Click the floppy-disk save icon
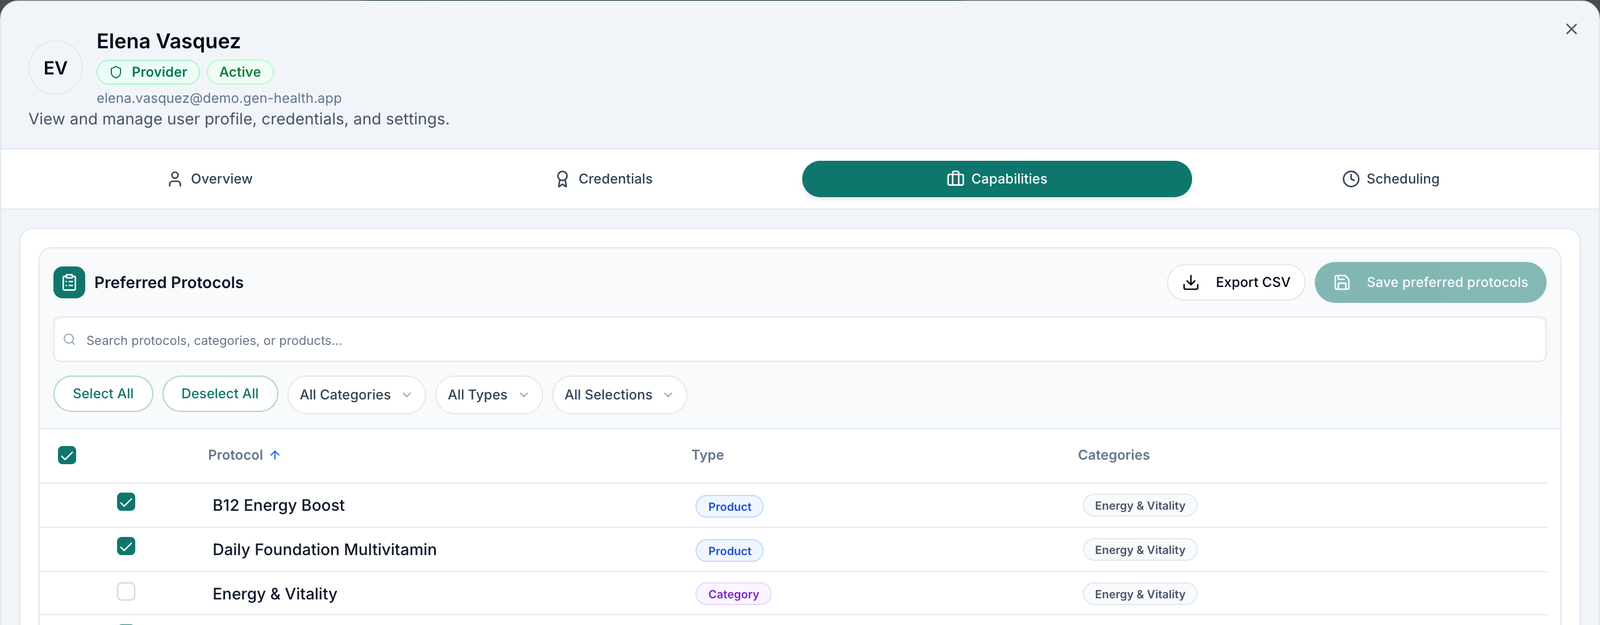The image size is (1600, 625). [x=1342, y=283]
